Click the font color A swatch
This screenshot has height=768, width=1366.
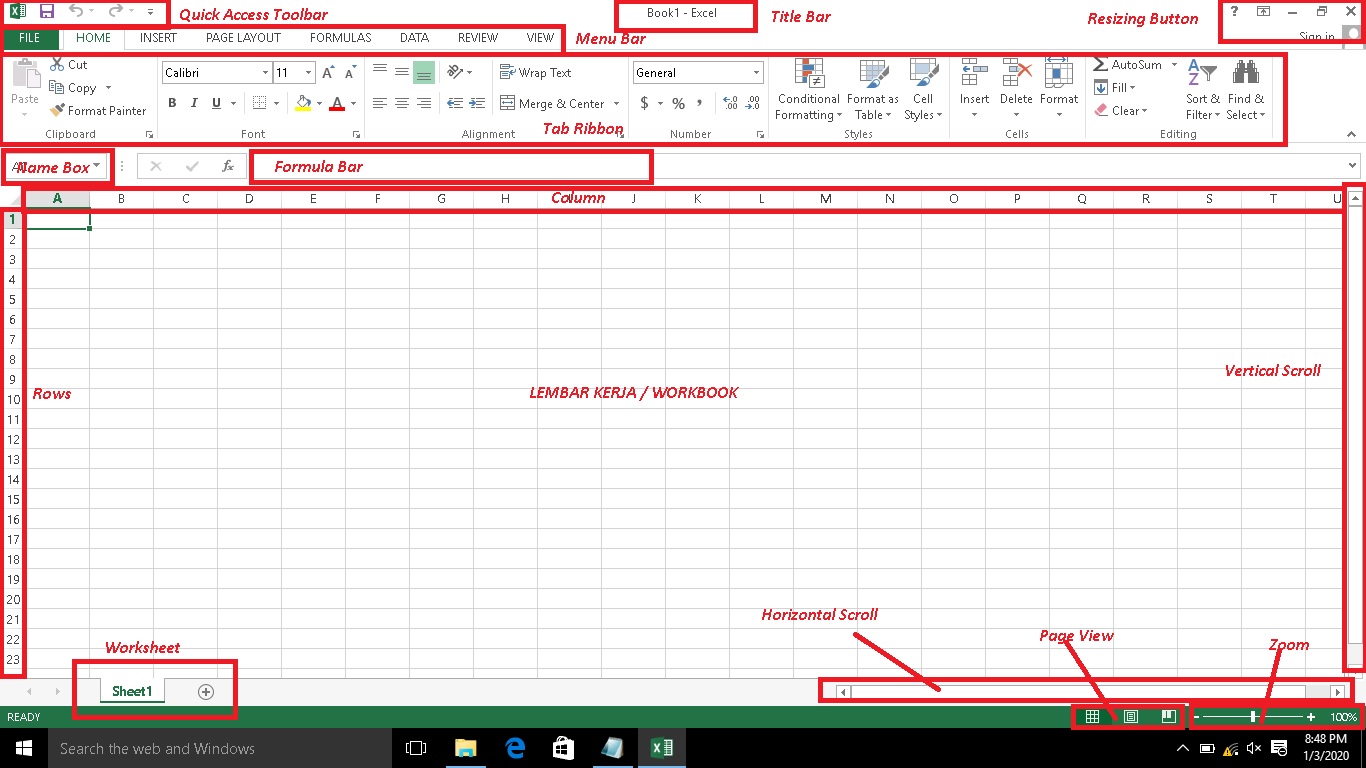(337, 103)
